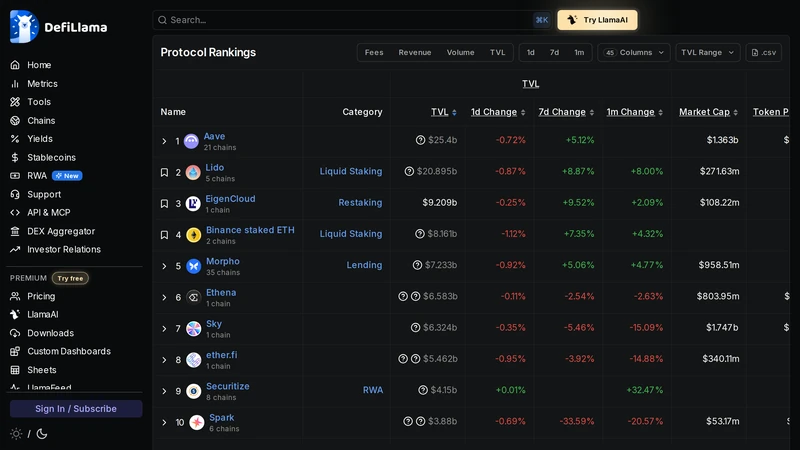Open the TVL Range dropdown
Screen dimensions: 800x450
point(708,53)
